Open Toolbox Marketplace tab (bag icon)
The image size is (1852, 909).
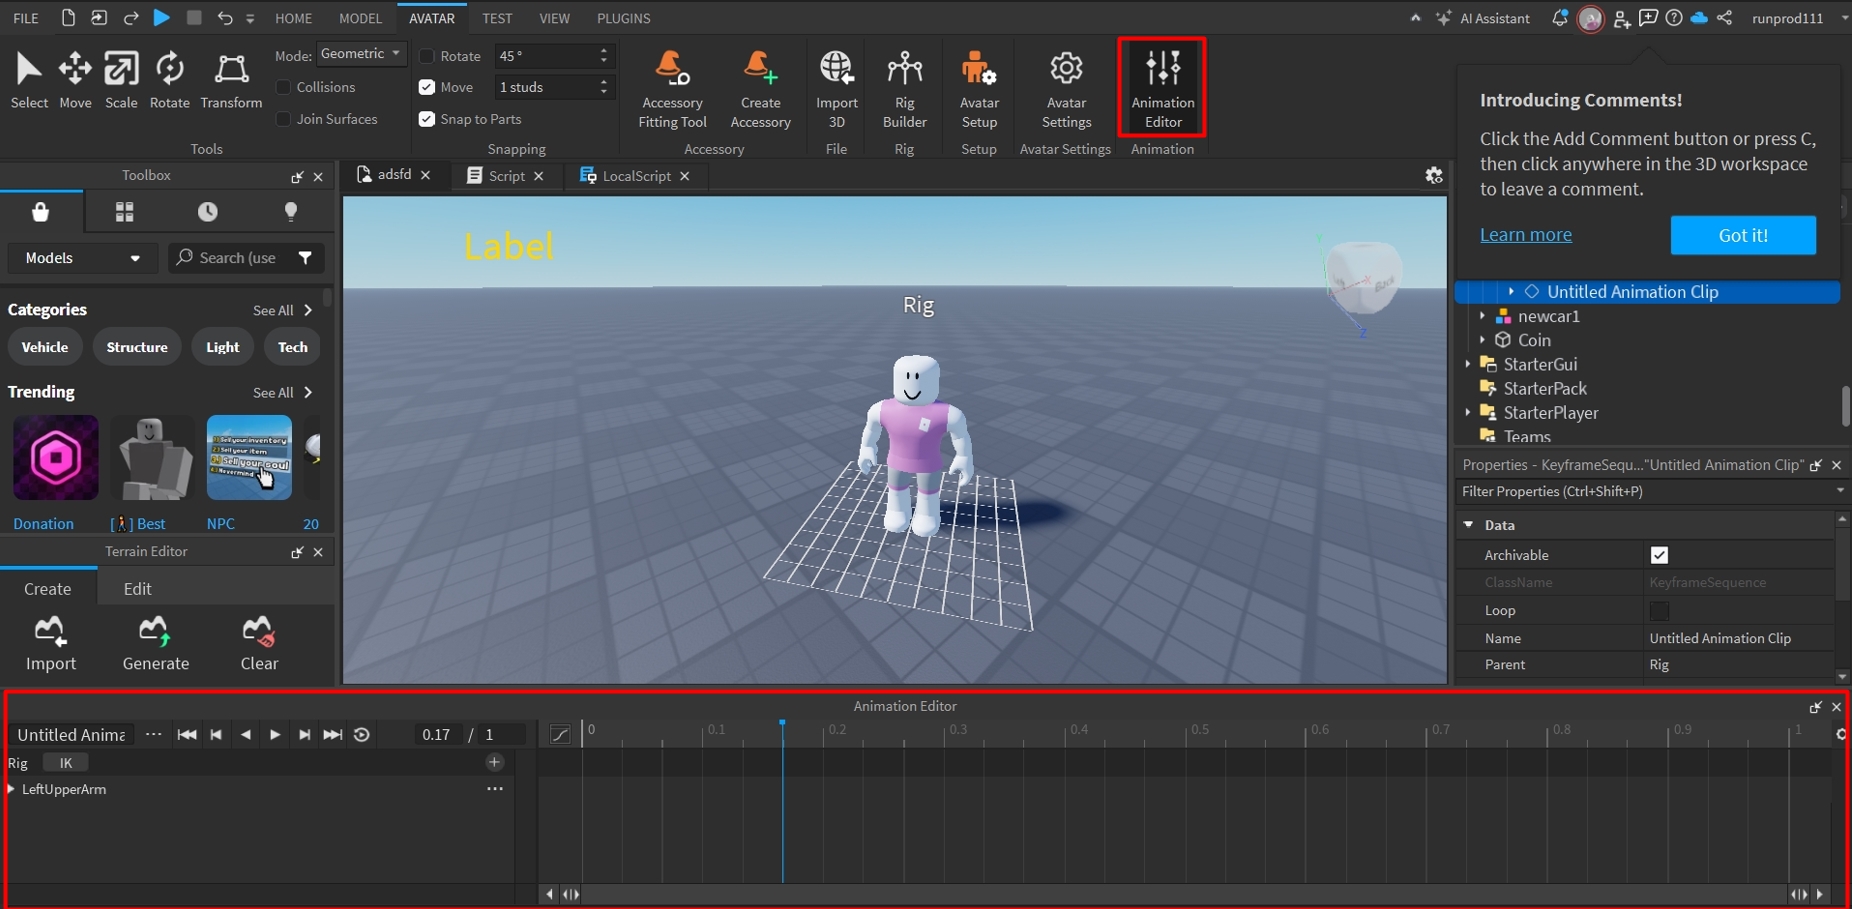click(41, 212)
